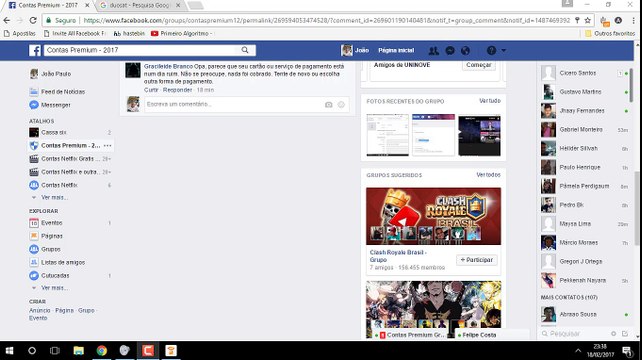Open Chrome on taskbar

click(102, 351)
